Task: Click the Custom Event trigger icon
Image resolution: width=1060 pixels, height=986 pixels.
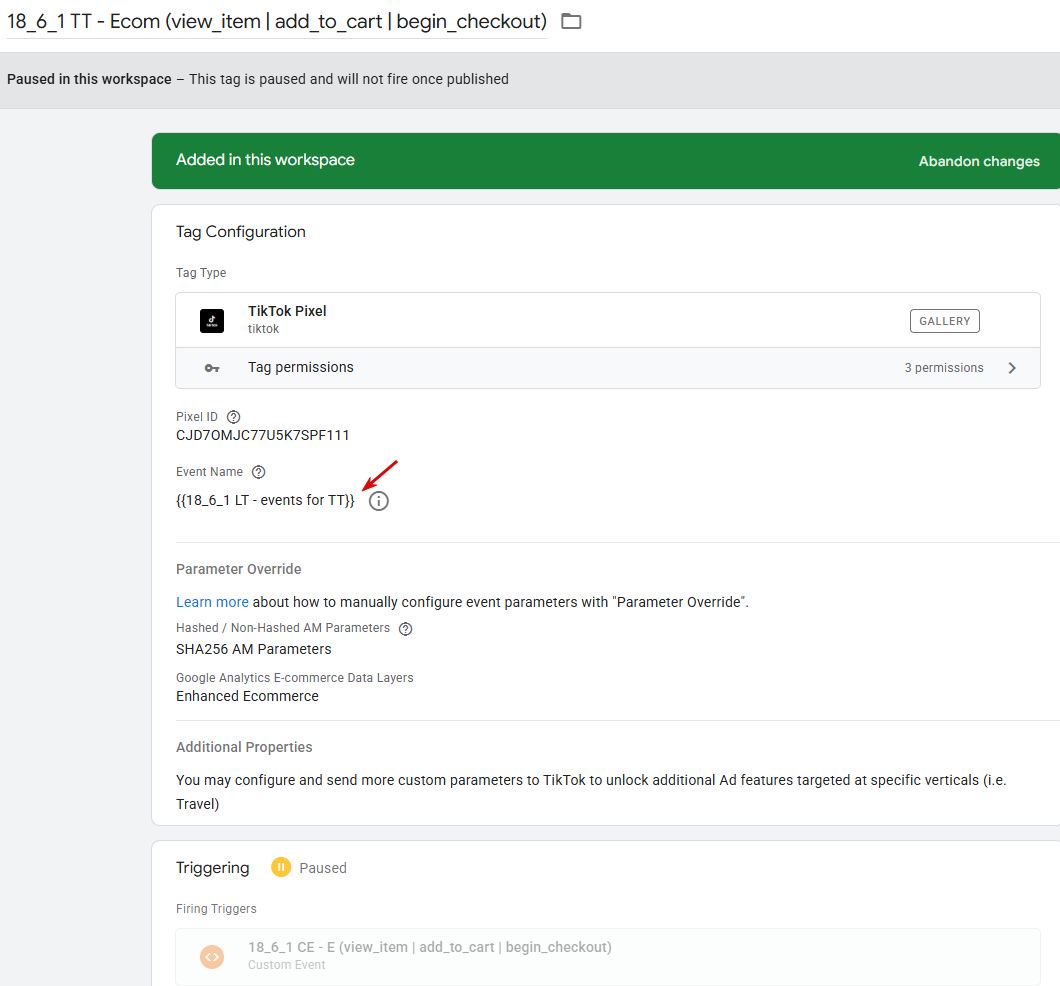Action: tap(212, 956)
